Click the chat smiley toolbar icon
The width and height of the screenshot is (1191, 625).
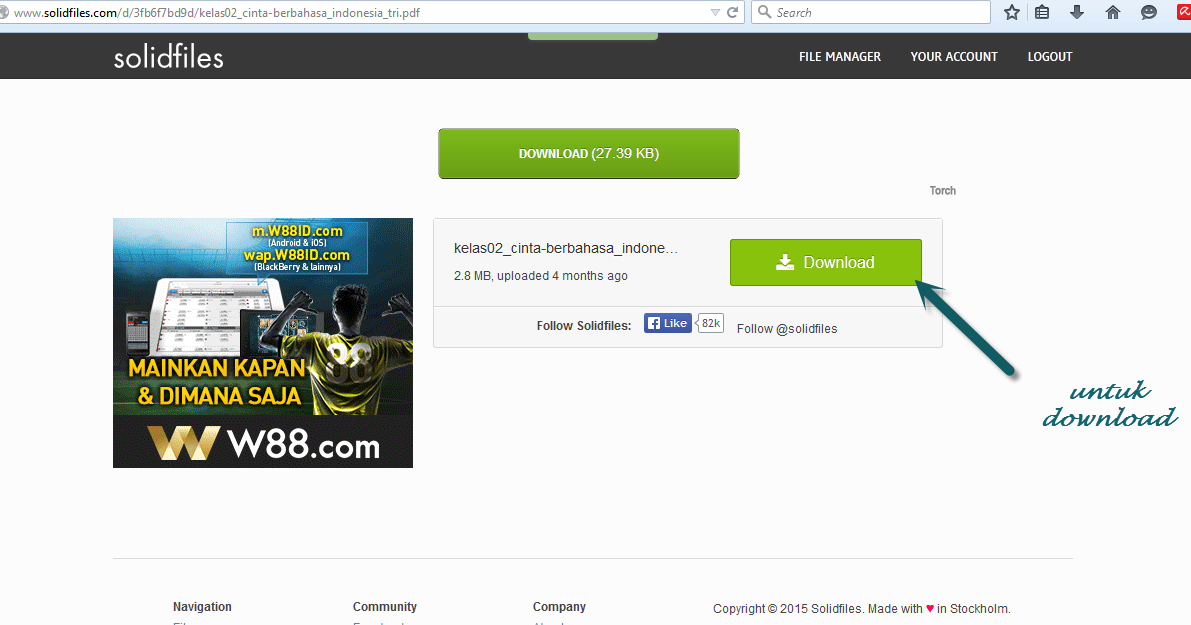click(x=1148, y=12)
